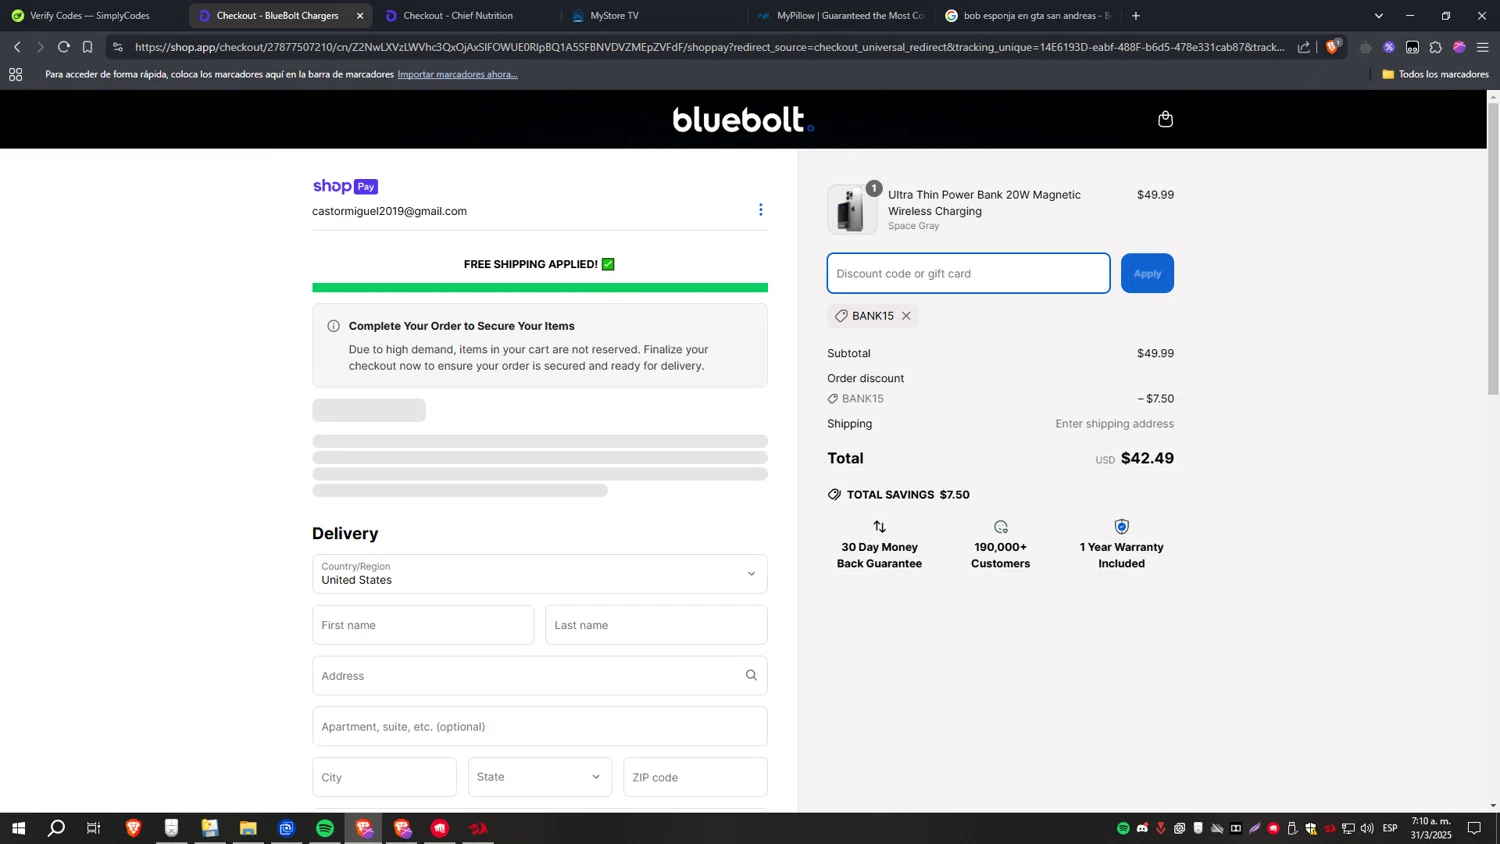Click the ZIP code field
The height and width of the screenshot is (844, 1500).
pyautogui.click(x=695, y=777)
